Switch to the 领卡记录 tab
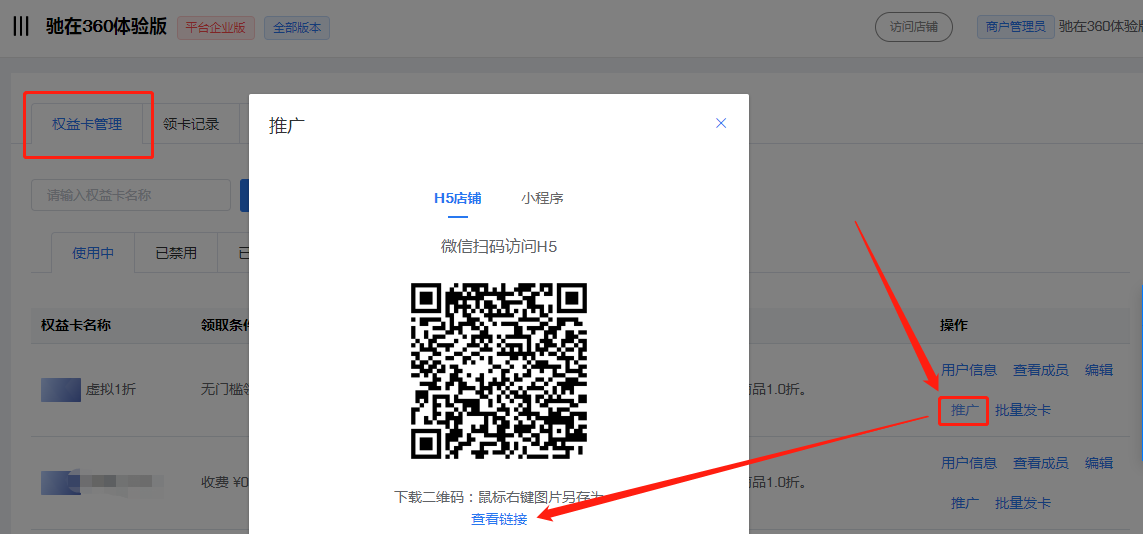 pyautogui.click(x=191, y=124)
